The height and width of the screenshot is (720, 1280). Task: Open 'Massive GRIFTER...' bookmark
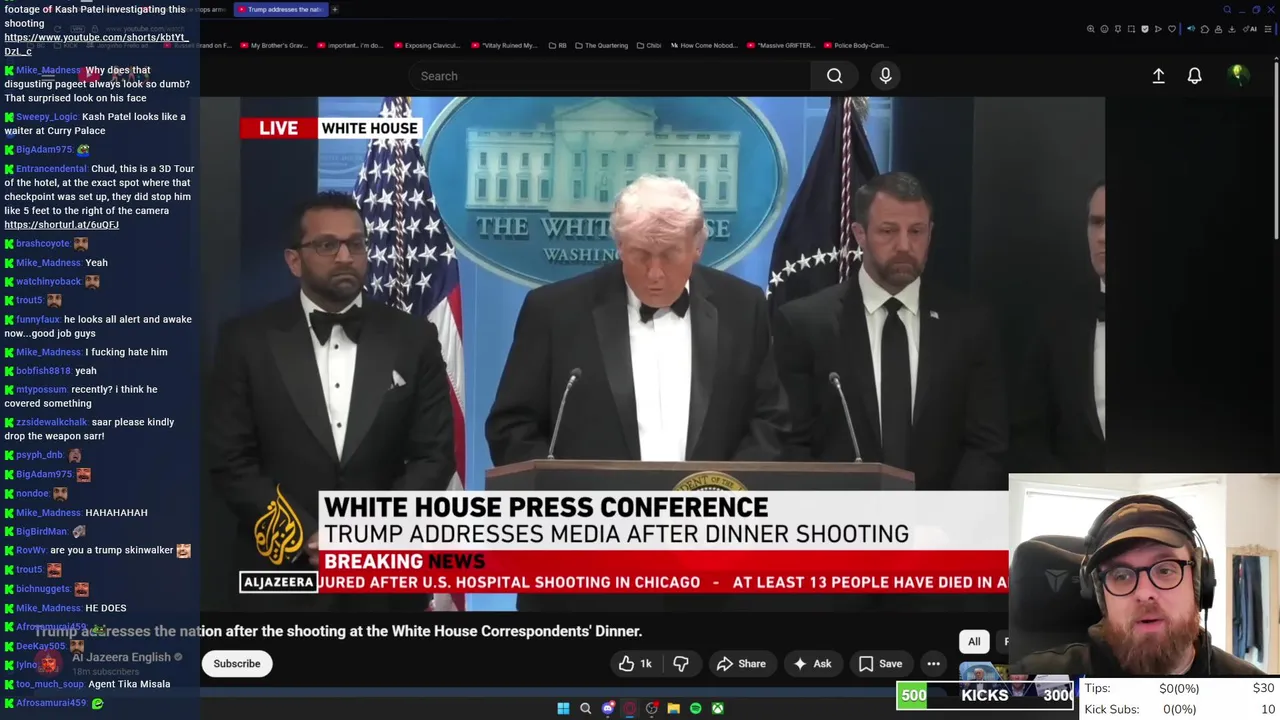tap(781, 45)
